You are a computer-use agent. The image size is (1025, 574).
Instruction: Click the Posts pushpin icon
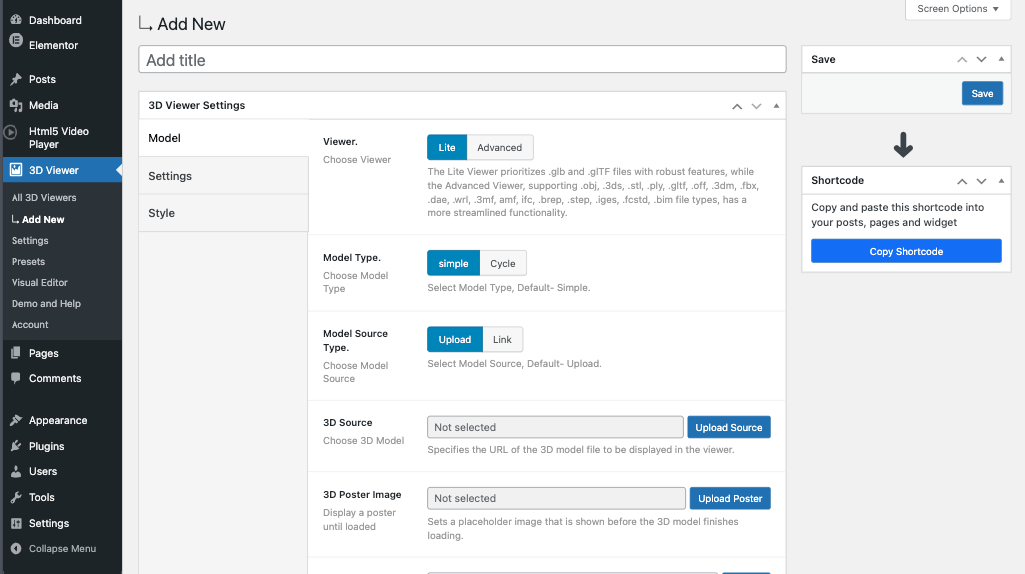16,80
